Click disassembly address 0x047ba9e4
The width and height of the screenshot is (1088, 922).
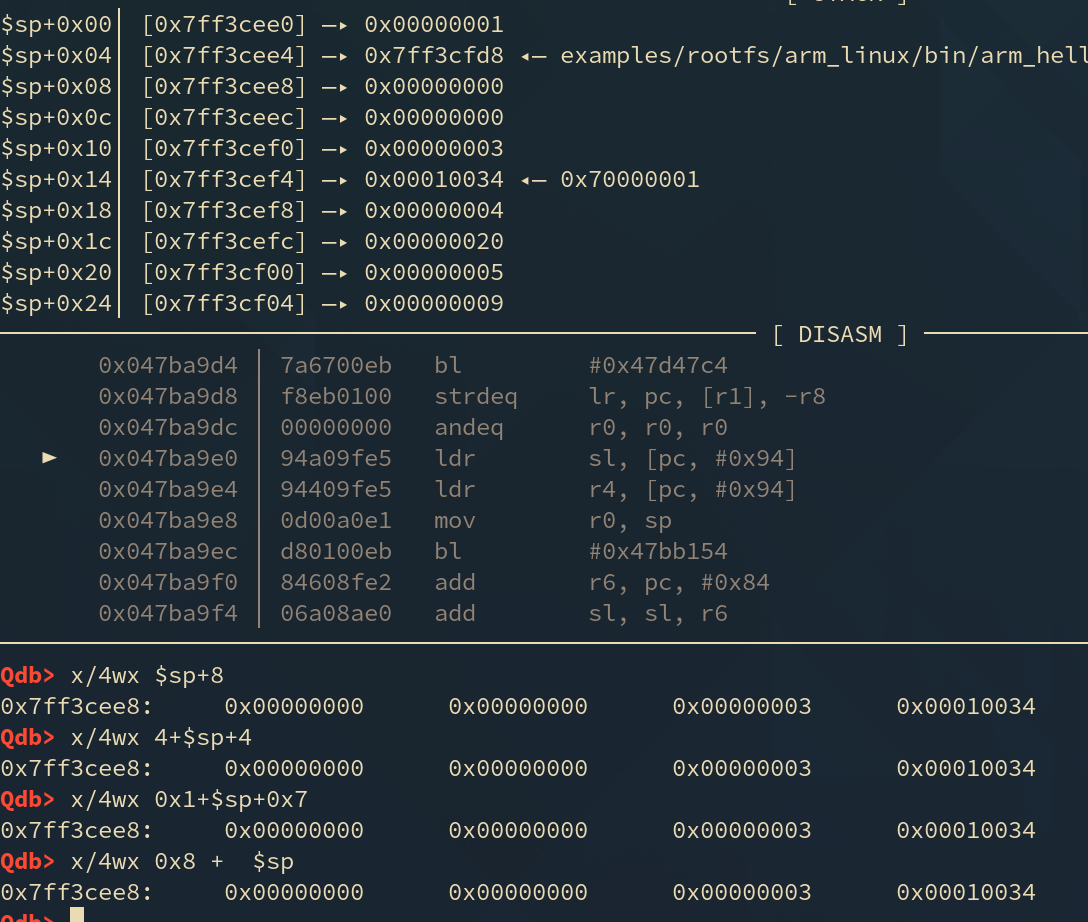[168, 490]
